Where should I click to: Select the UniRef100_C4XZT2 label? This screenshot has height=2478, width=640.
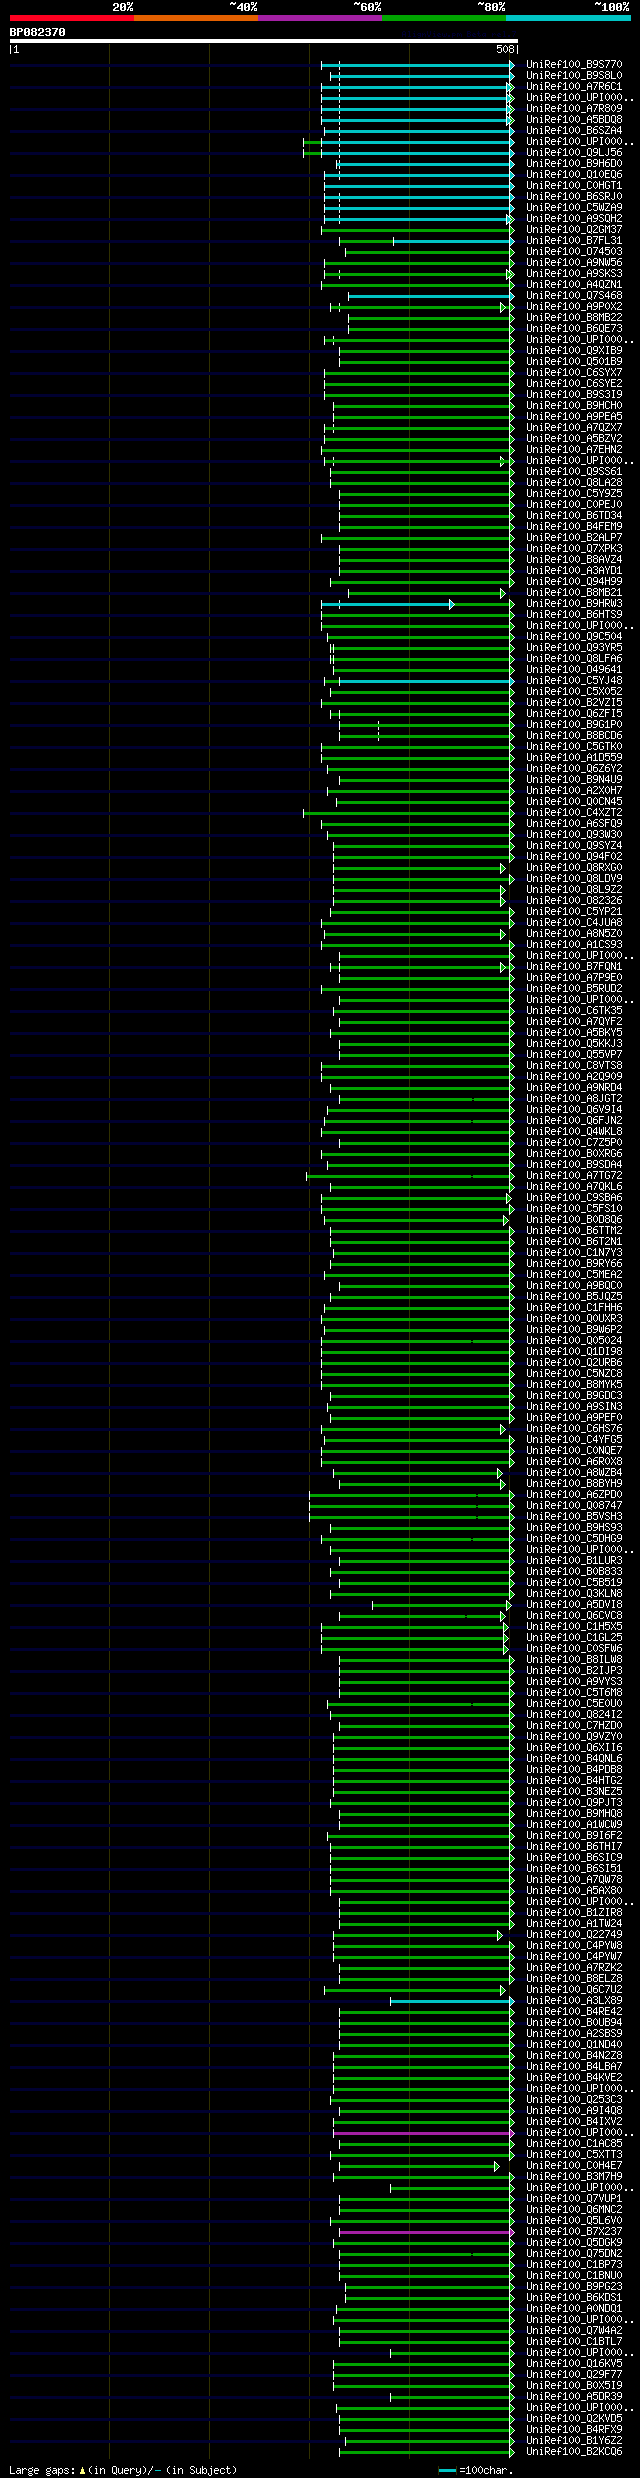point(574,813)
